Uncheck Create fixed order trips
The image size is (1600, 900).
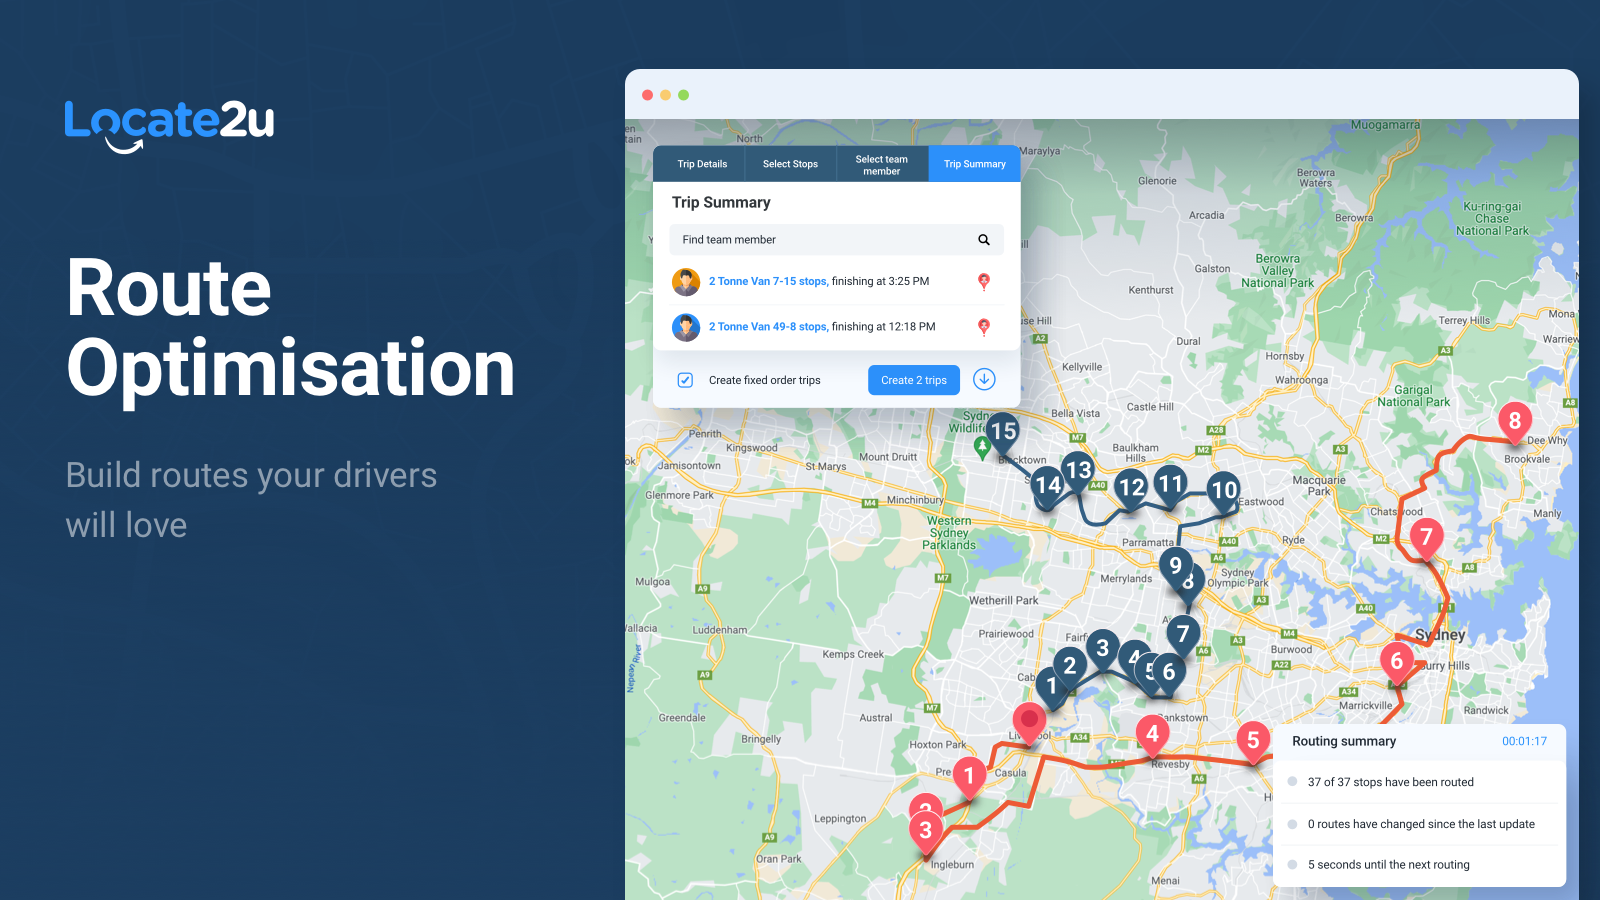tap(684, 380)
